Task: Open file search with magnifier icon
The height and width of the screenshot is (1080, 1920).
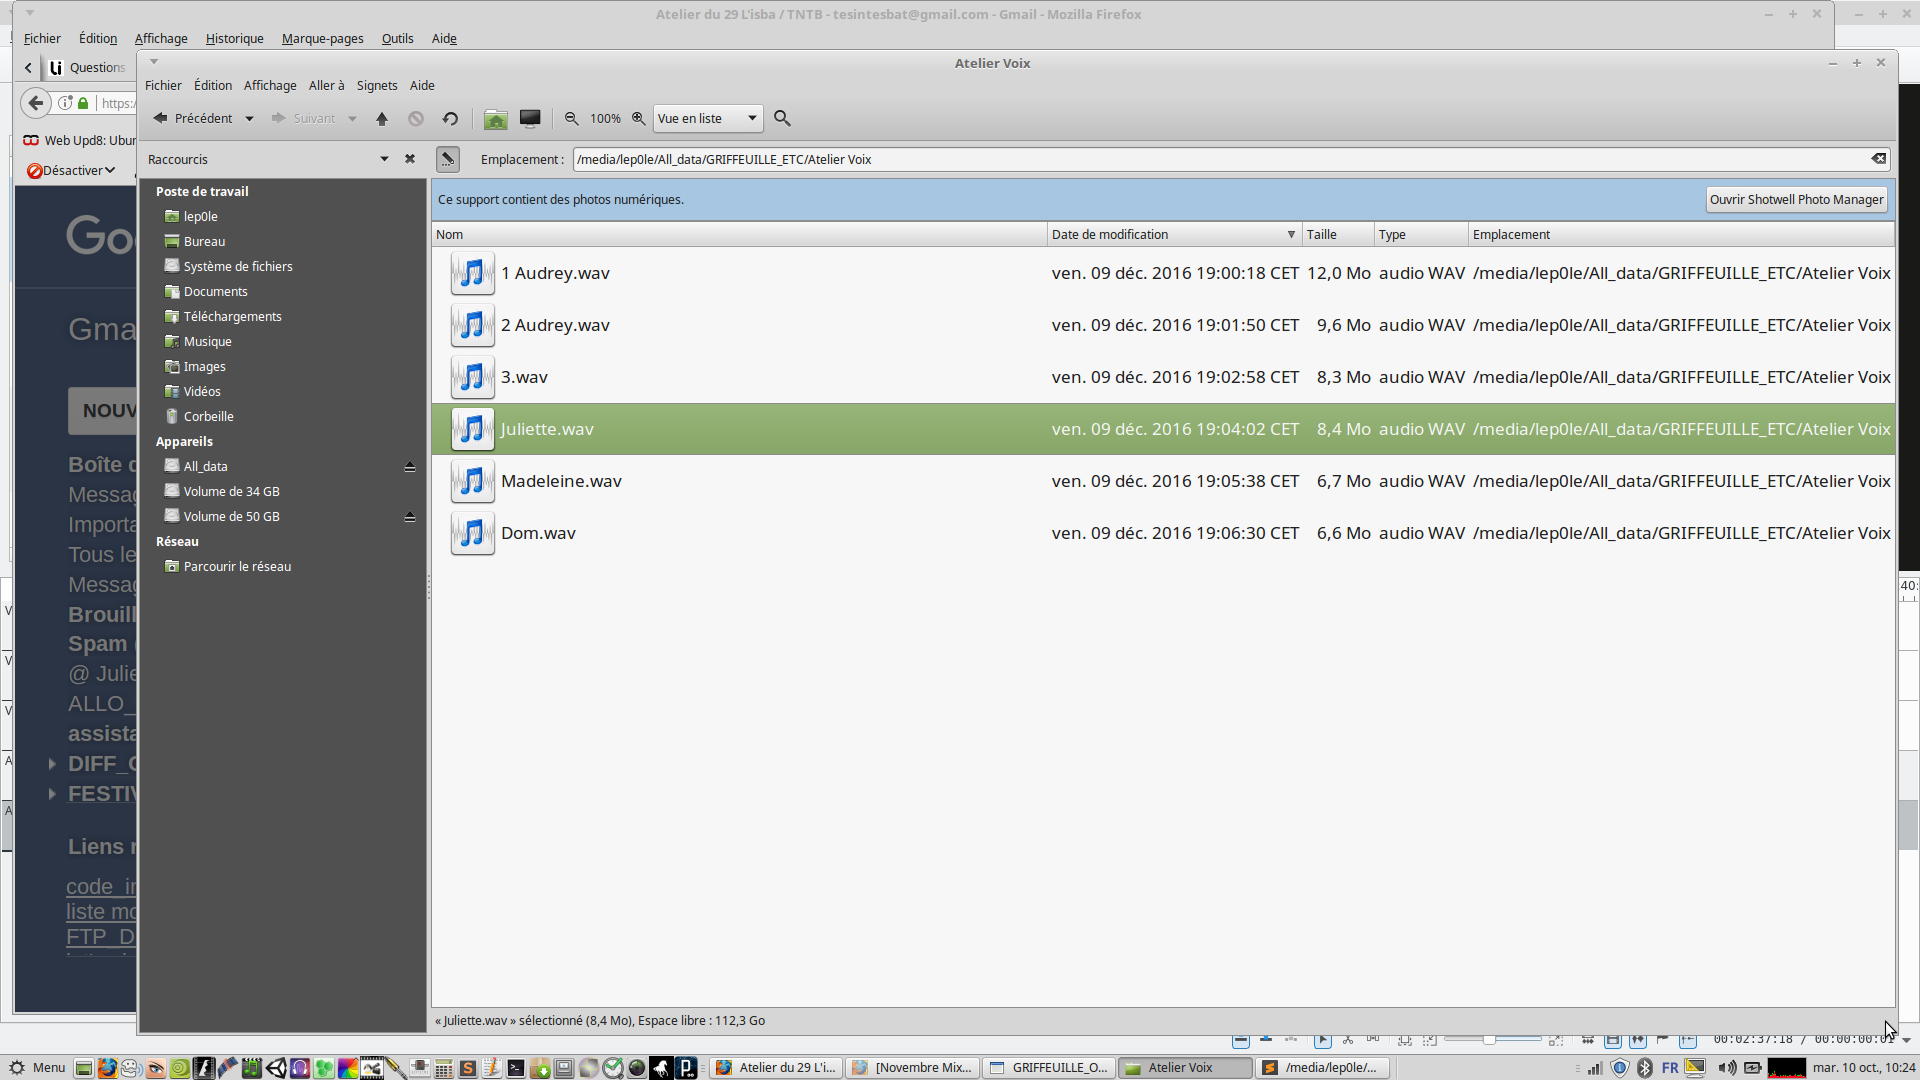Action: click(782, 119)
